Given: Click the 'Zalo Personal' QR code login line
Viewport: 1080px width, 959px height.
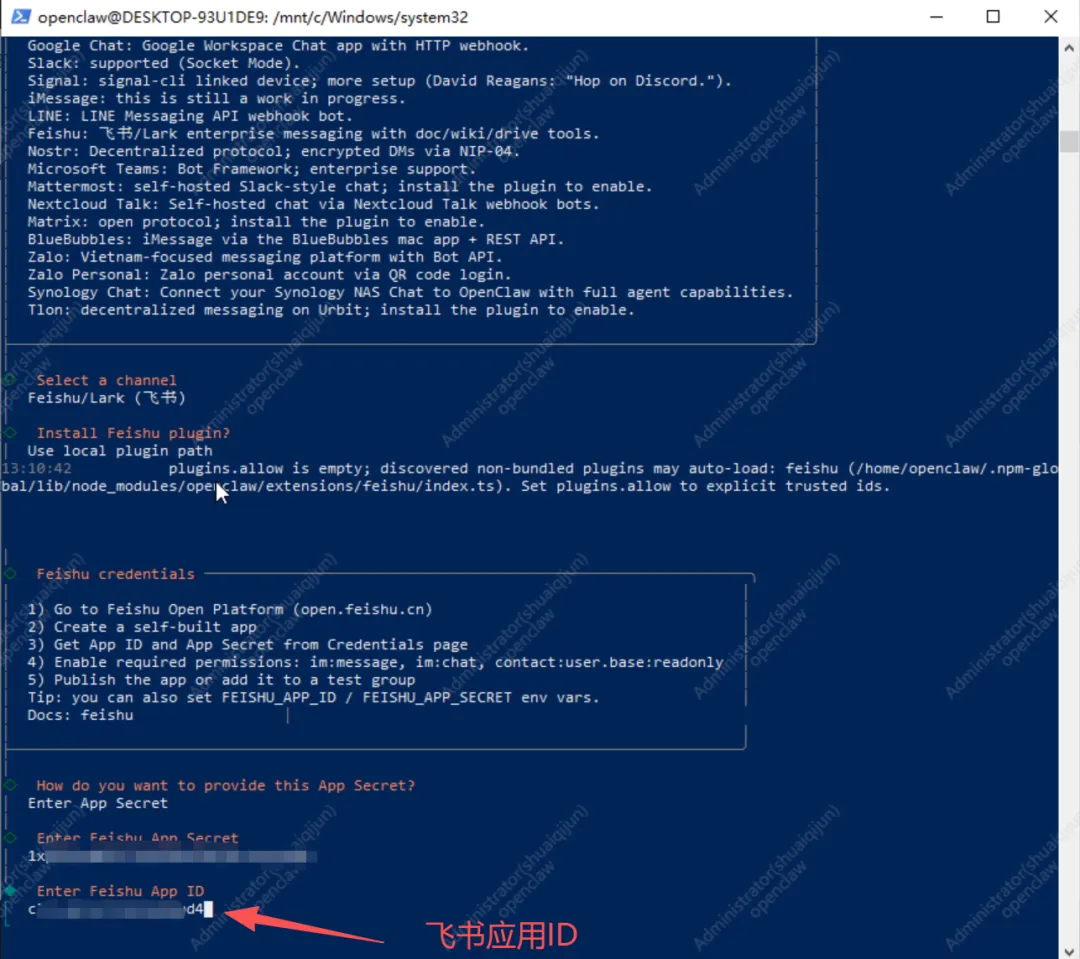Looking at the screenshot, I should click(x=269, y=275).
